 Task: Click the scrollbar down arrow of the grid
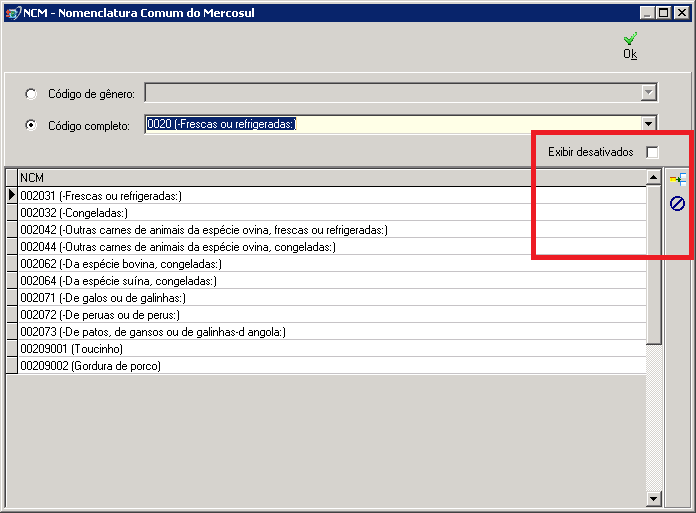coord(653,498)
